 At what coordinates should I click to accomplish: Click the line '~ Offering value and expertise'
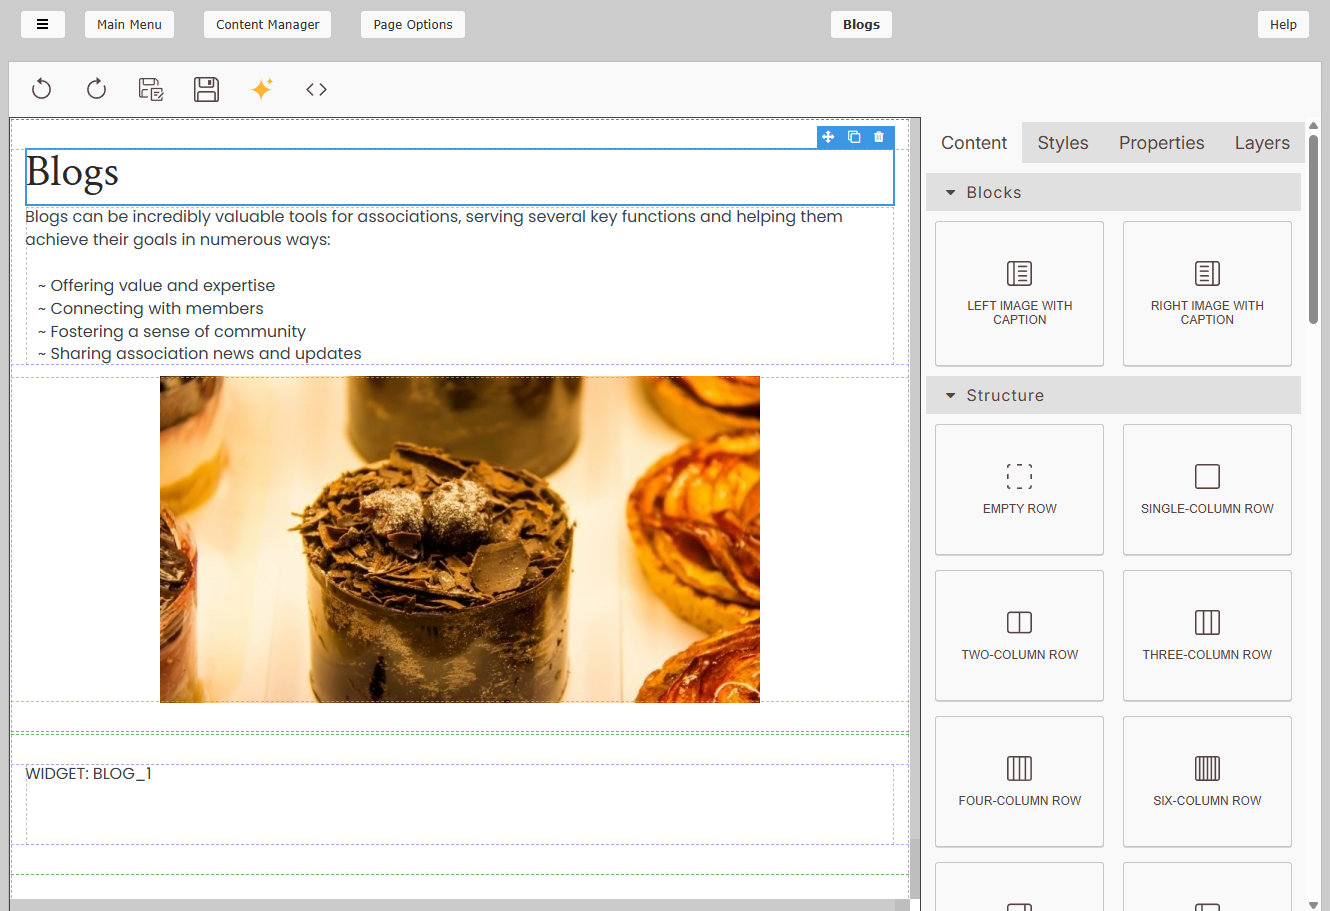click(x=156, y=285)
